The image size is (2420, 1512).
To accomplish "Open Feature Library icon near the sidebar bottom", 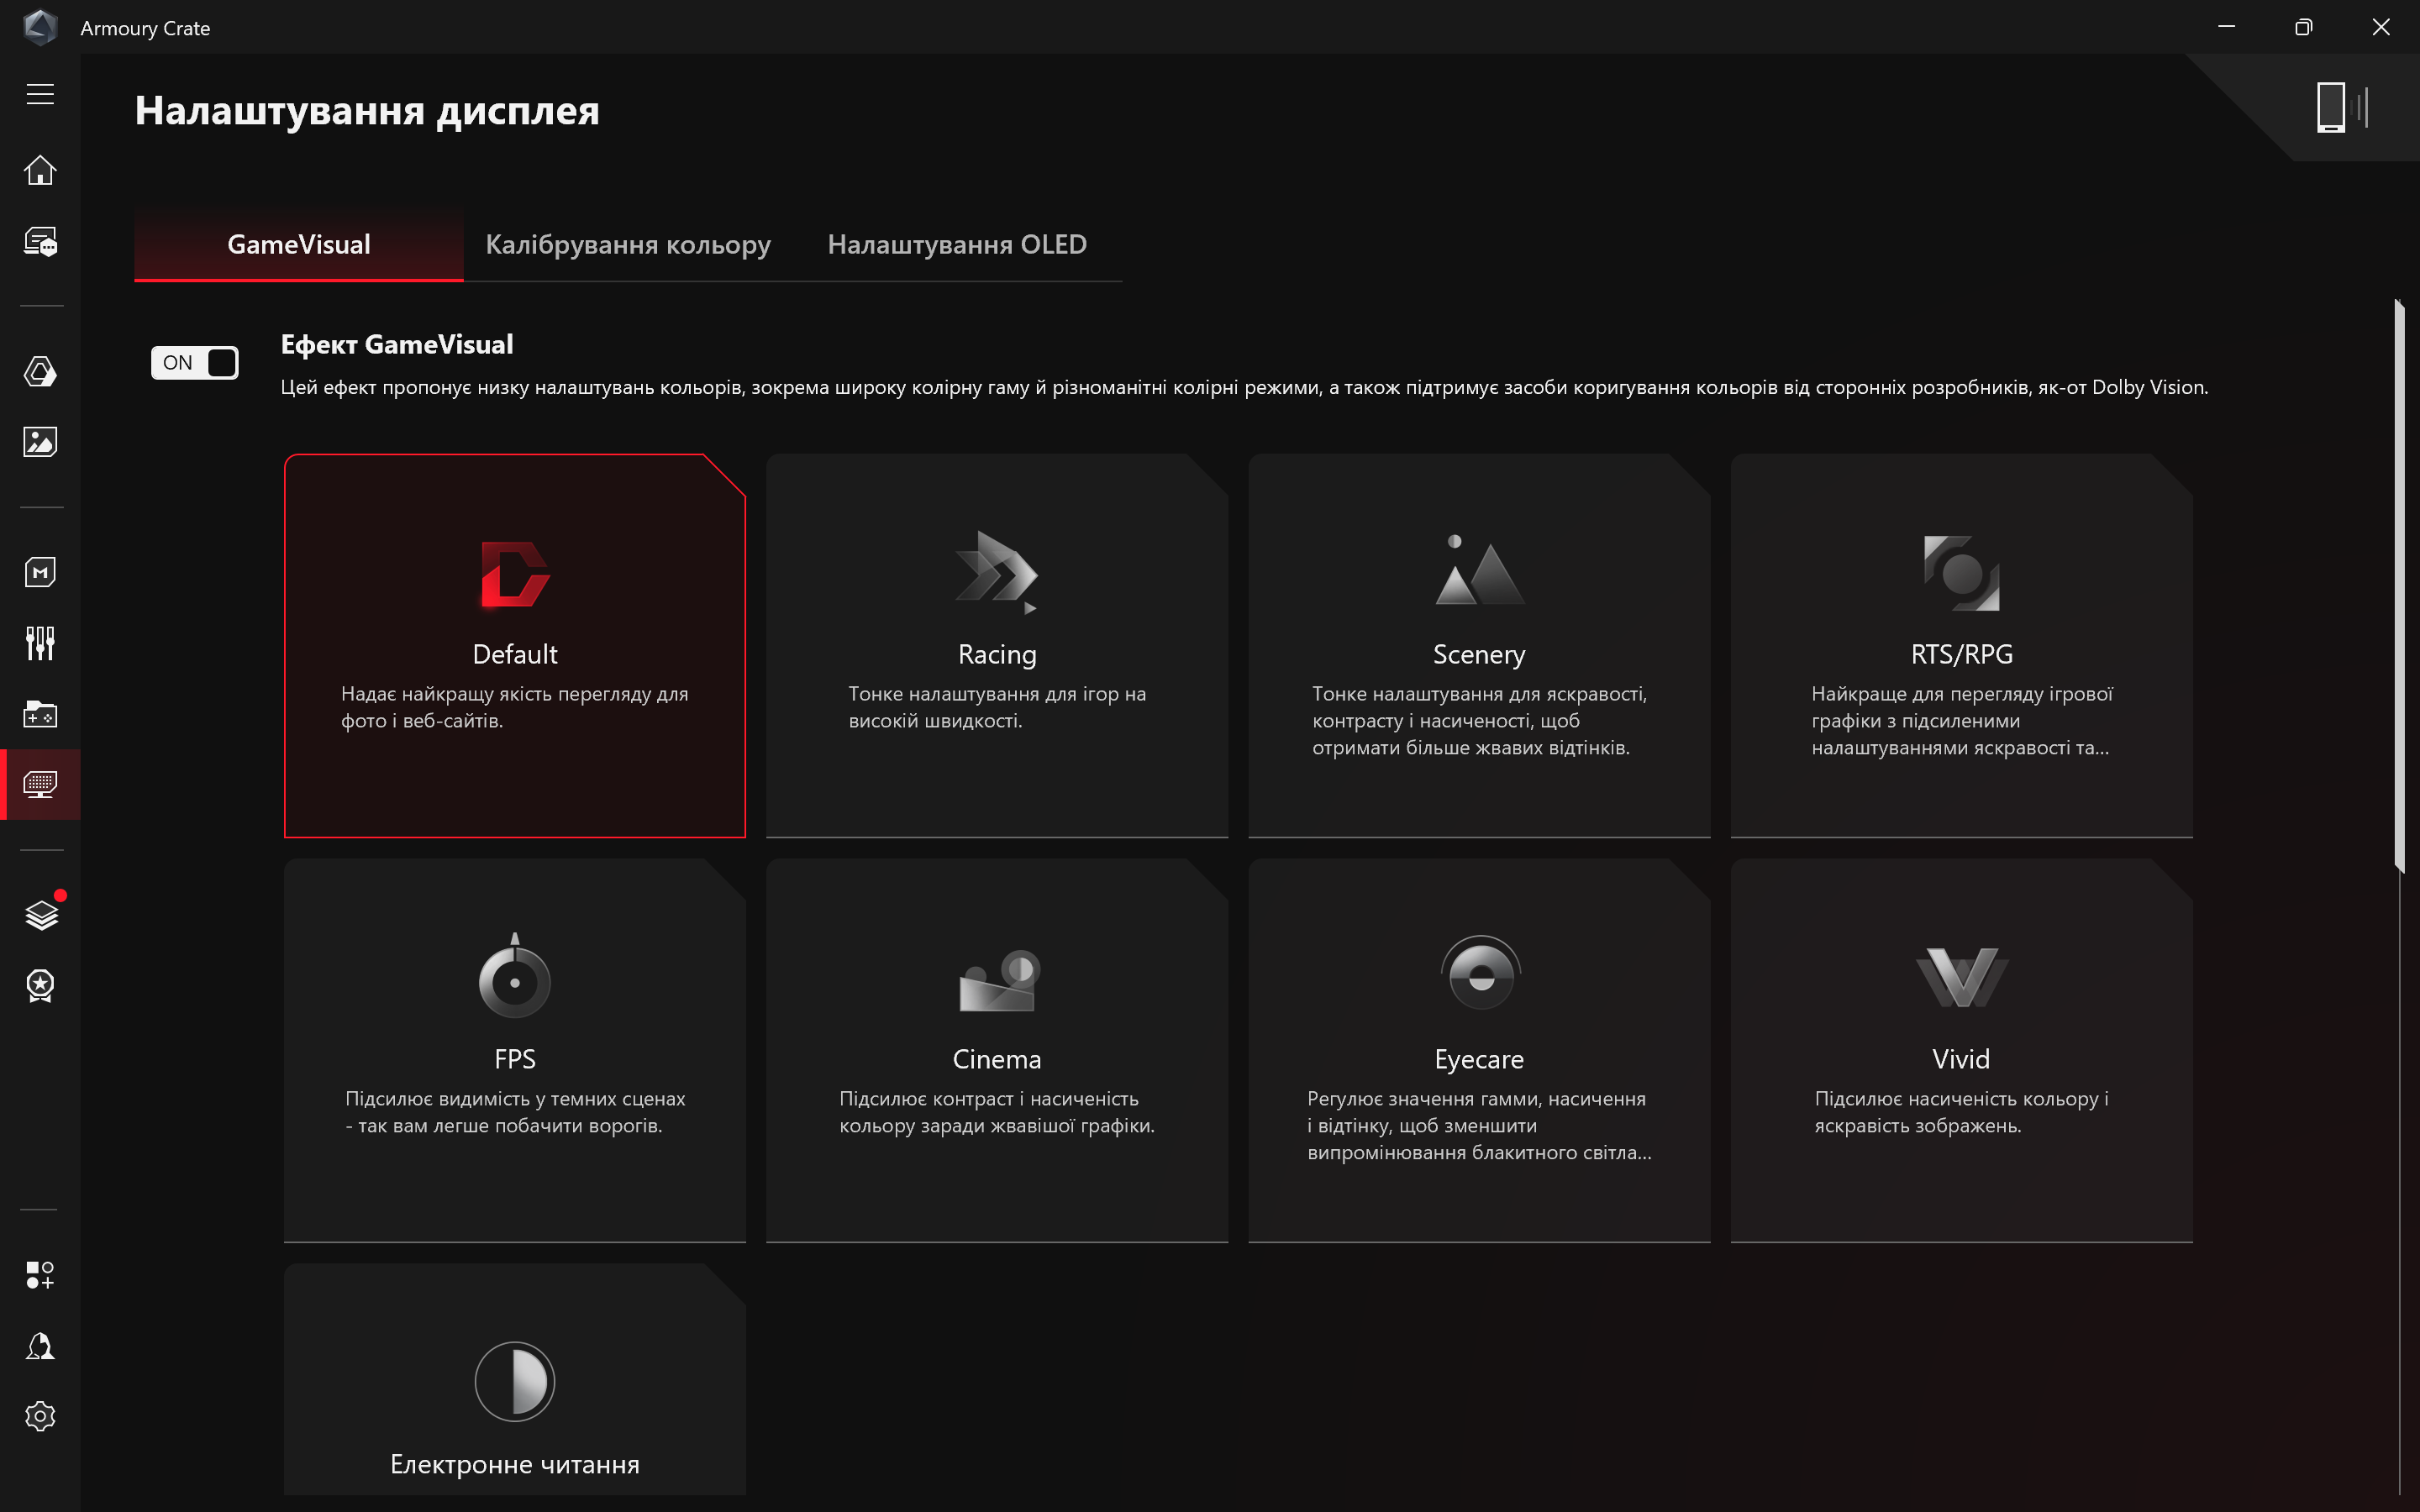I will point(40,1275).
